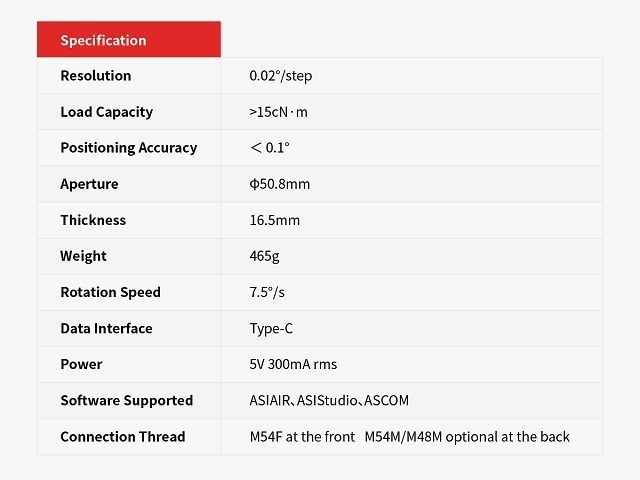This screenshot has width=640, height=480.
Task: Click the Φ50.8mm aperture value
Action: (280, 184)
